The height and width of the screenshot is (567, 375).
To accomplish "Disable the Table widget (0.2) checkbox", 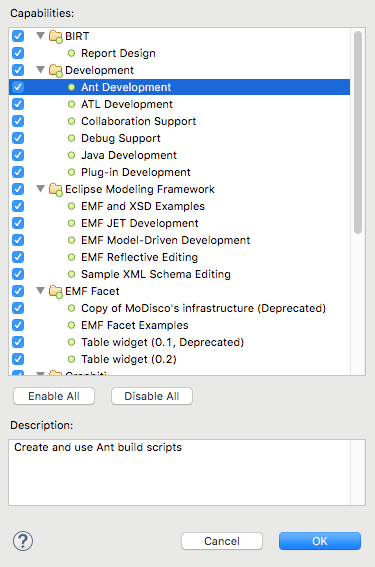I will [x=18, y=359].
